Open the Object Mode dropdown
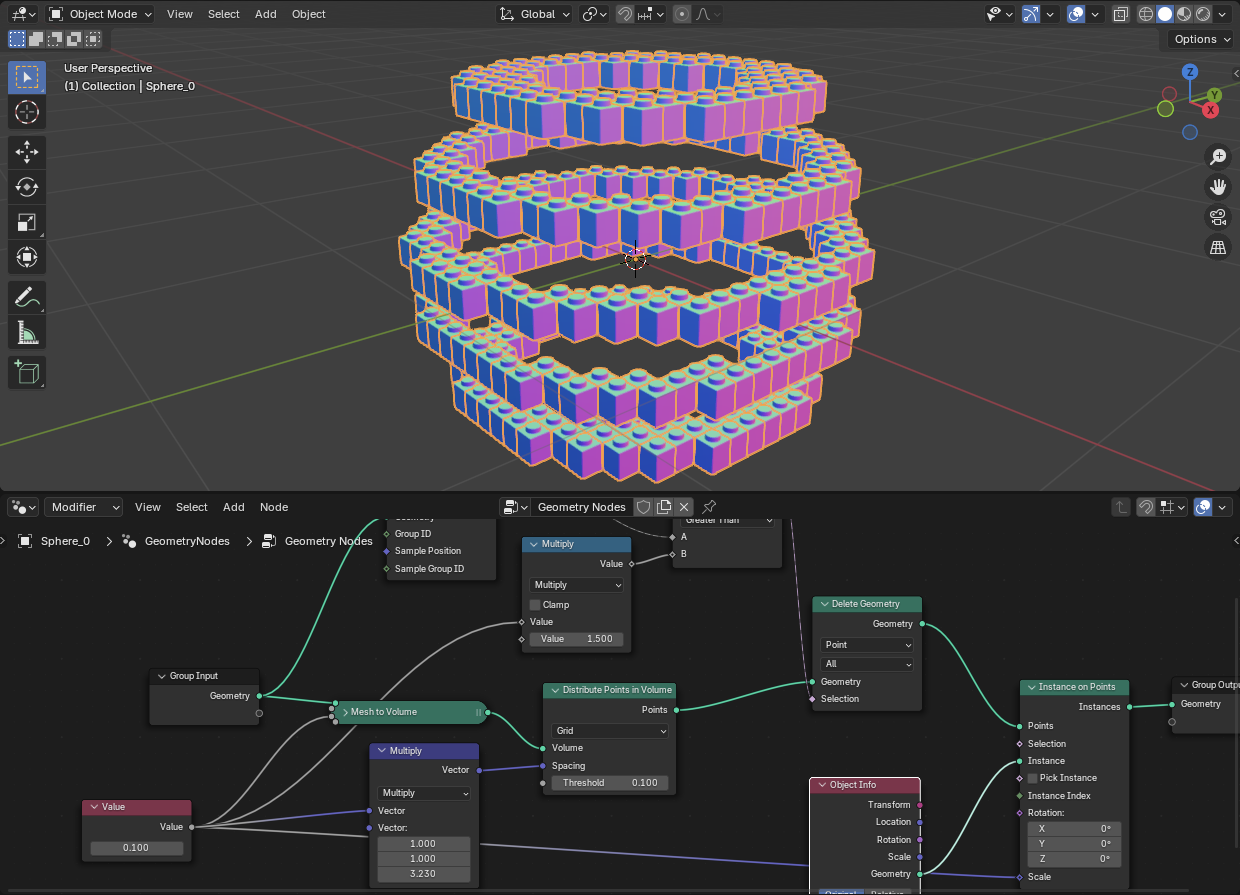This screenshot has width=1240, height=895. pyautogui.click(x=100, y=14)
